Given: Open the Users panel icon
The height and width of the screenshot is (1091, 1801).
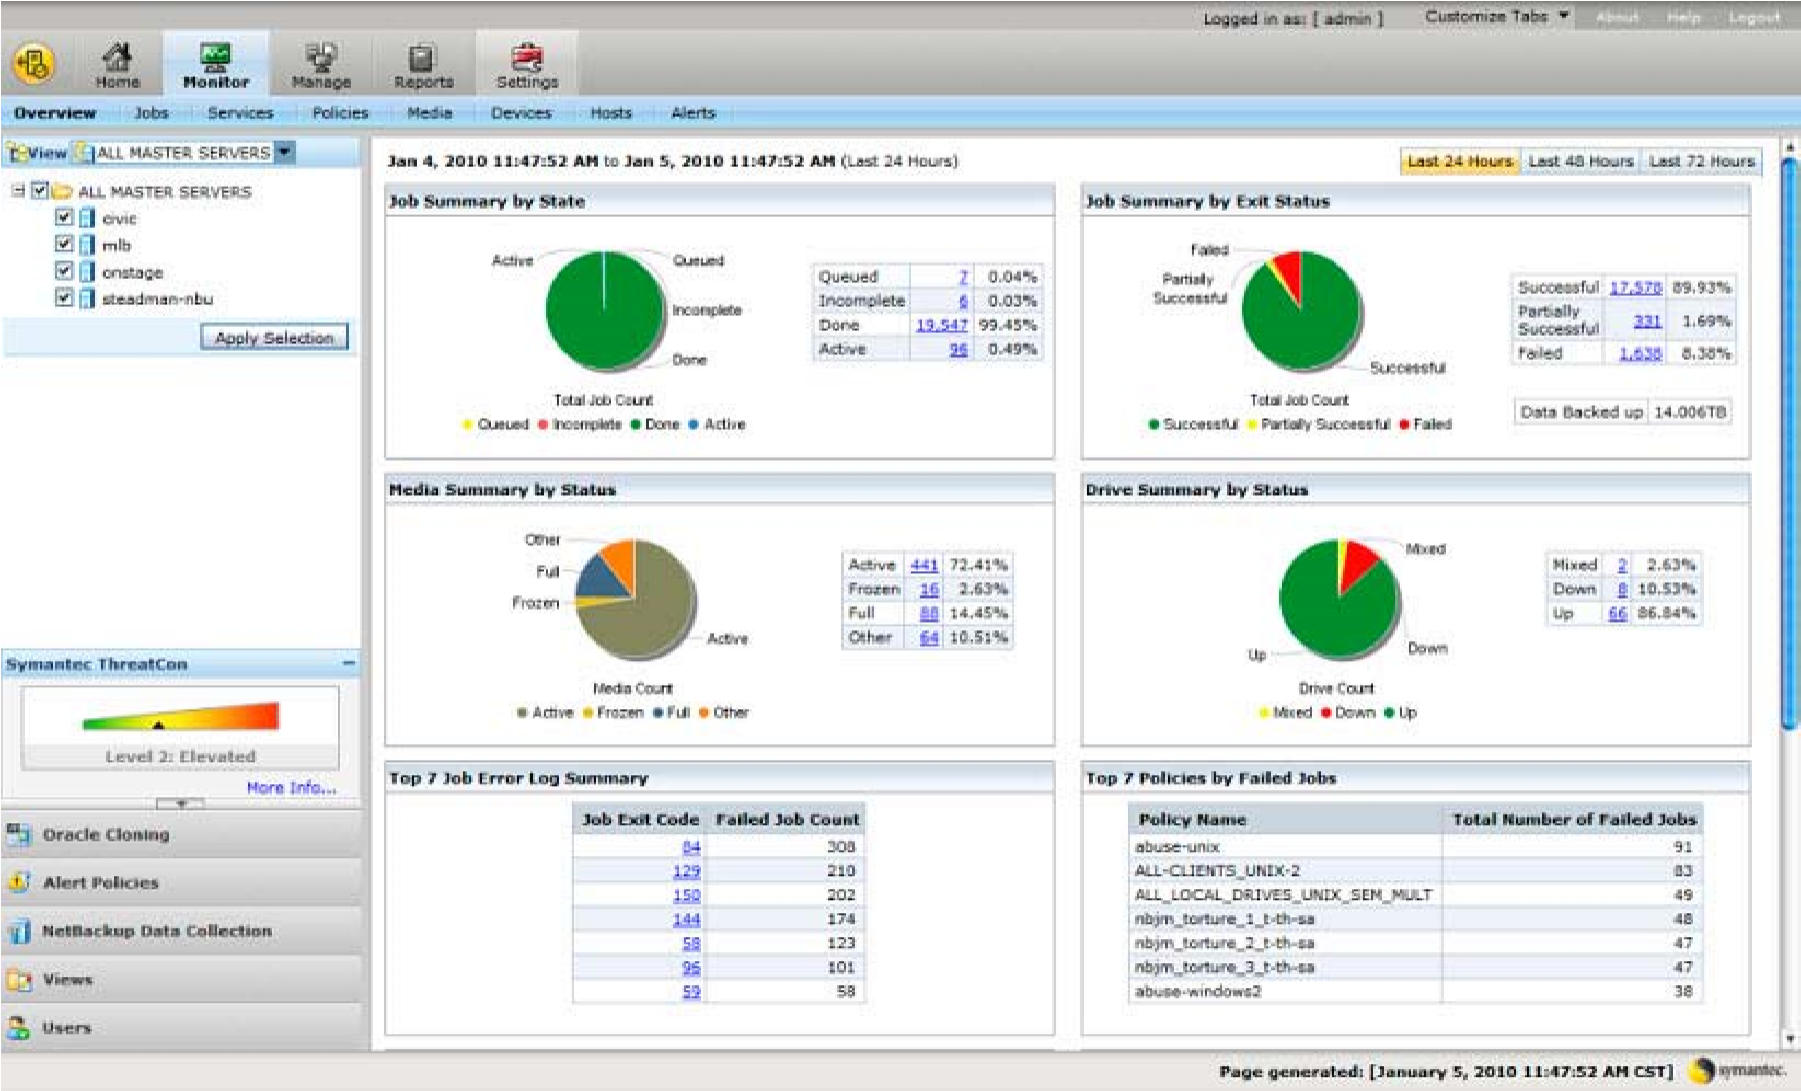Looking at the screenshot, I should (19, 1027).
